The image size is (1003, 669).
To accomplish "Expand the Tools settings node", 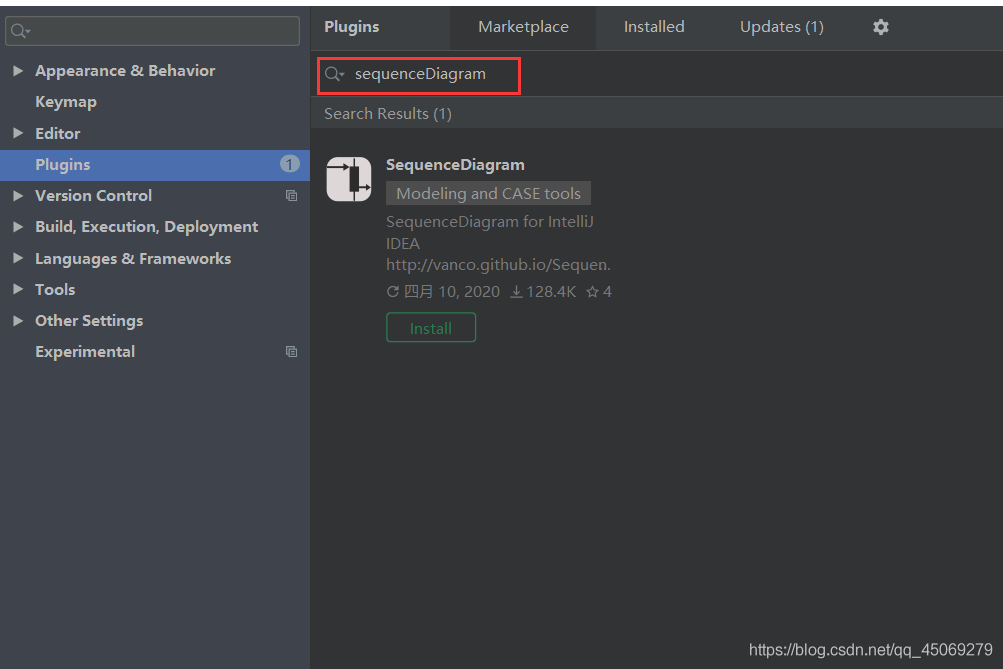I will 18,289.
